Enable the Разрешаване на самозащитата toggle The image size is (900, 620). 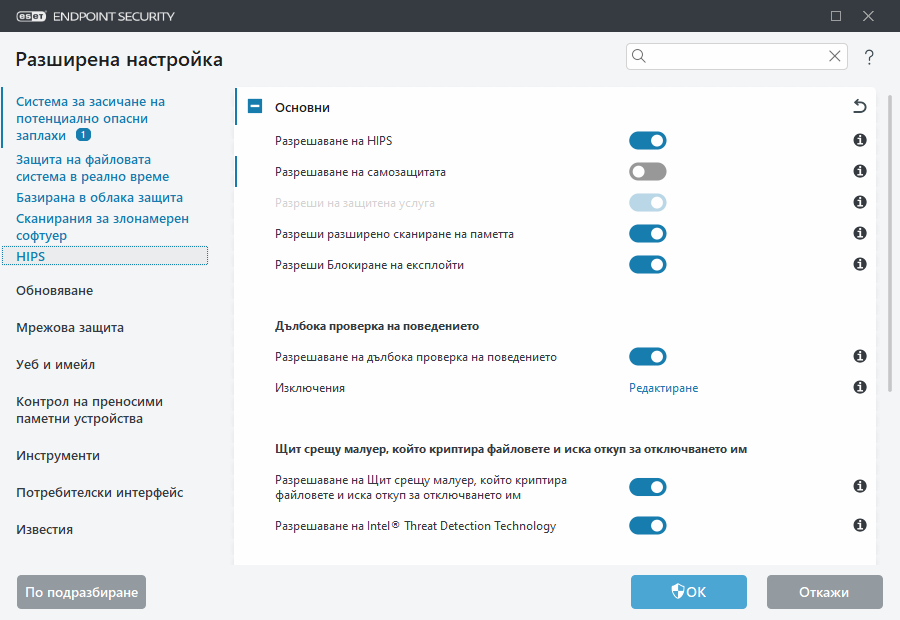point(647,172)
